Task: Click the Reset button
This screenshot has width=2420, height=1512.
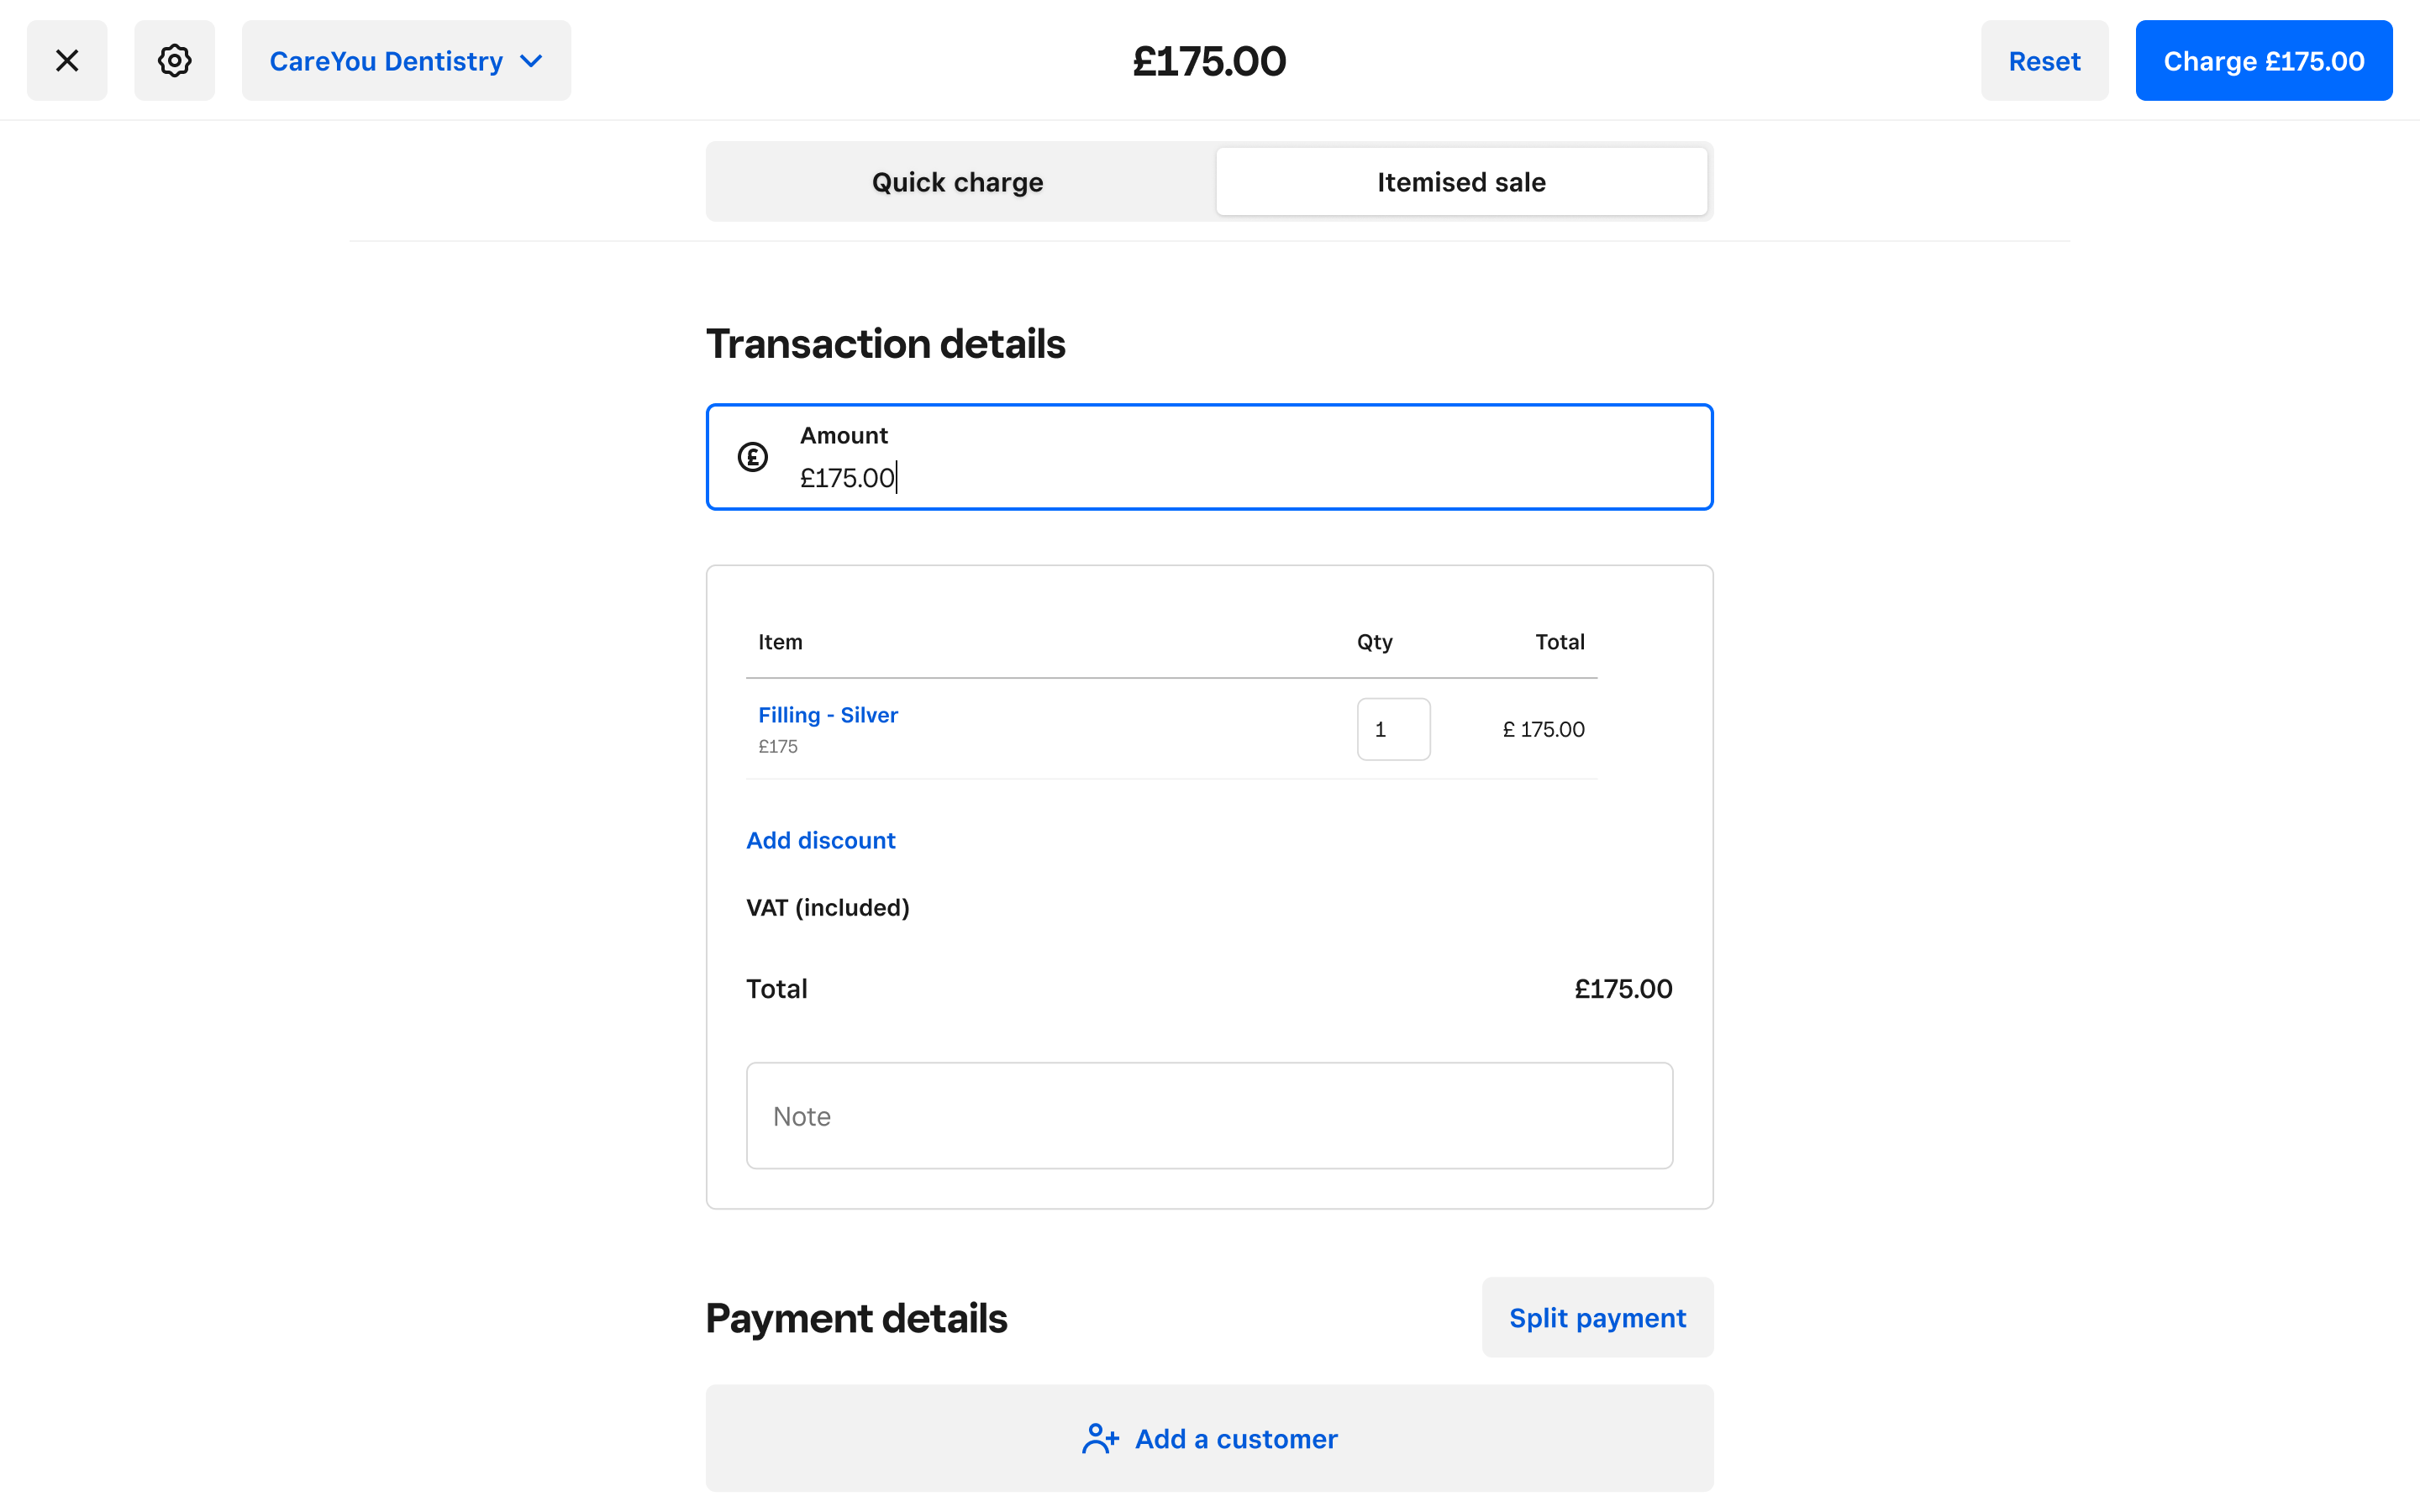Action: 2044,60
